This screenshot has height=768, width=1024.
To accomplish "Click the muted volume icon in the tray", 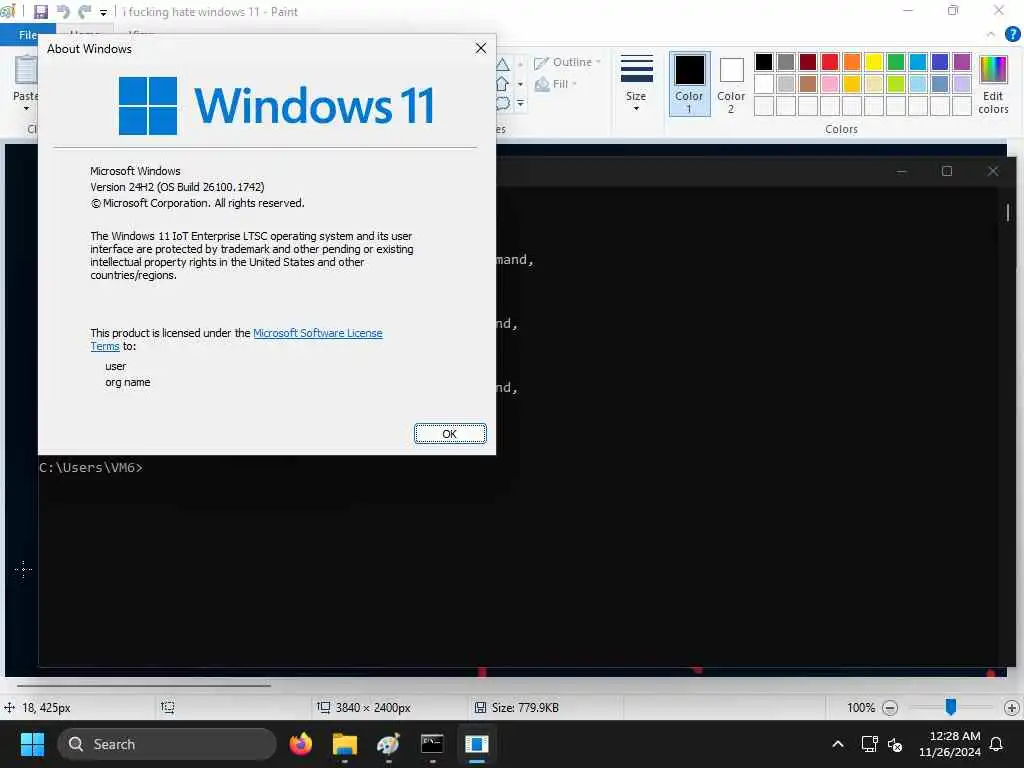I will [895, 744].
